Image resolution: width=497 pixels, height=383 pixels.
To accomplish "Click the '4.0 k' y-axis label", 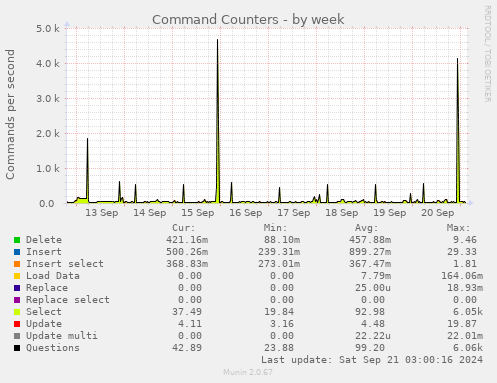I will (48, 63).
